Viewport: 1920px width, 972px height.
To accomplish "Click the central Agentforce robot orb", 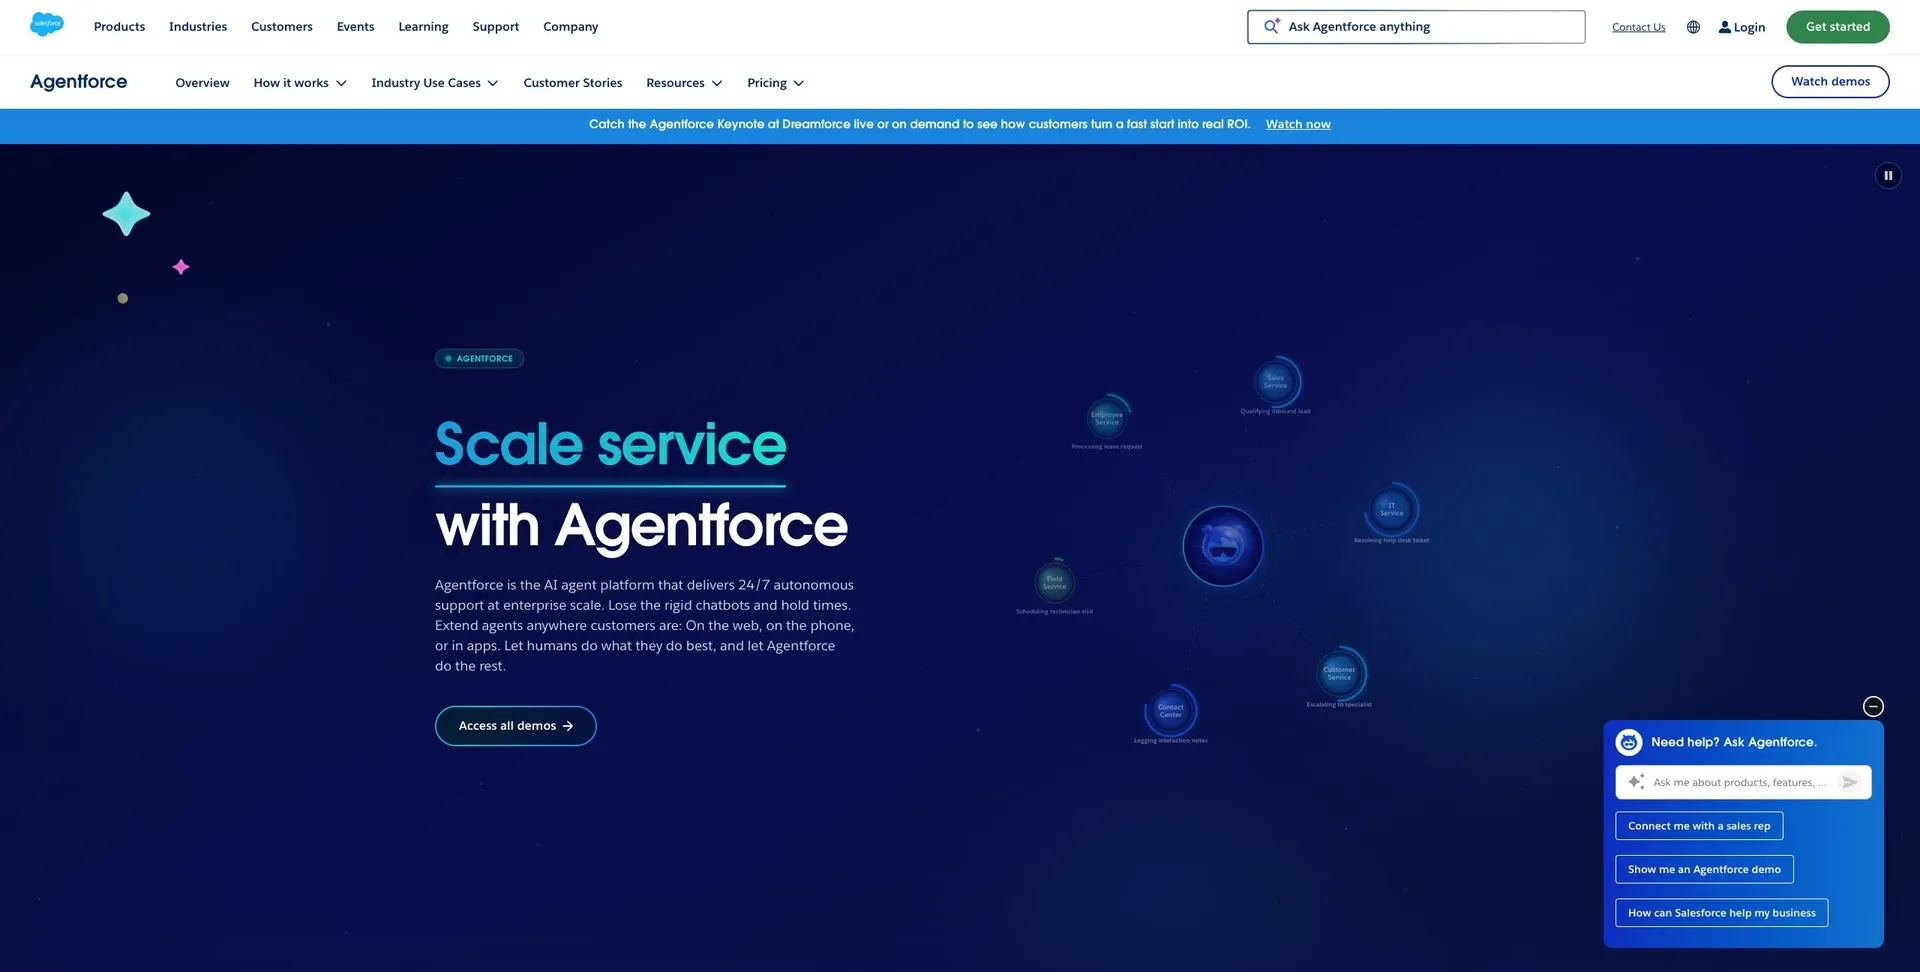I will pos(1222,546).
